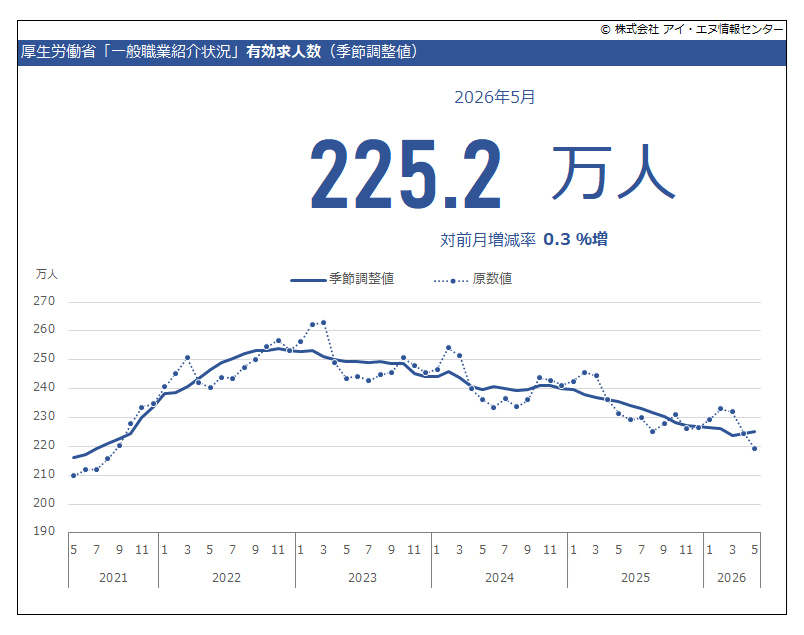Click the copyright text 株式会社 アイ・エヌ情報センター
The image size is (804, 635).
coord(692,29)
